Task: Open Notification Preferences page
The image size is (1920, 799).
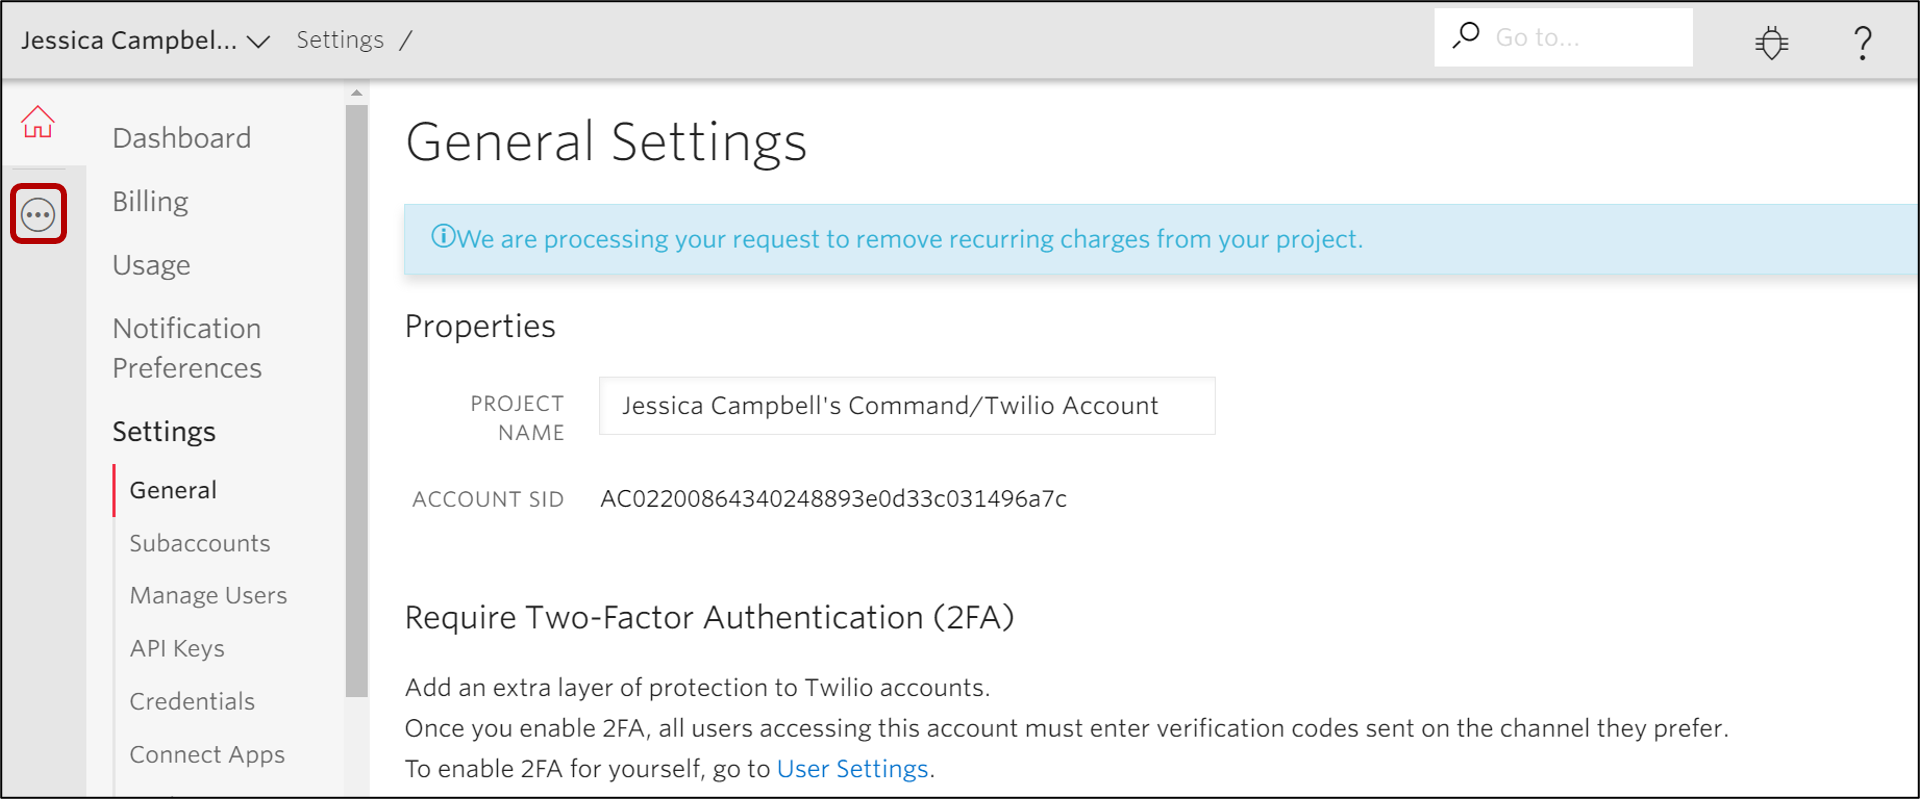Action: (x=187, y=348)
